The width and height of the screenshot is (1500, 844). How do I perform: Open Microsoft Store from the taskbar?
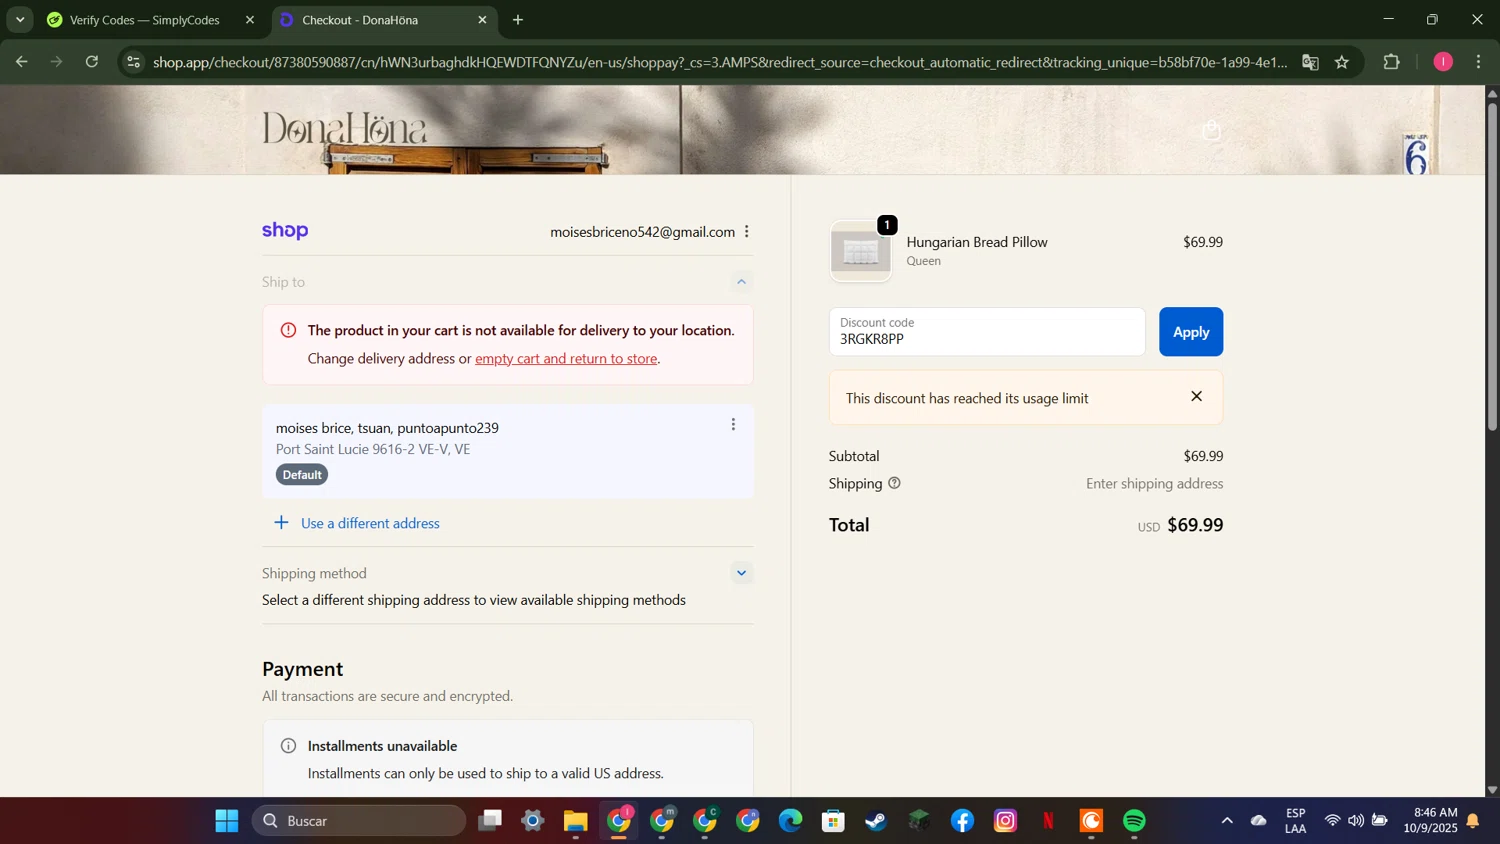[x=834, y=821]
